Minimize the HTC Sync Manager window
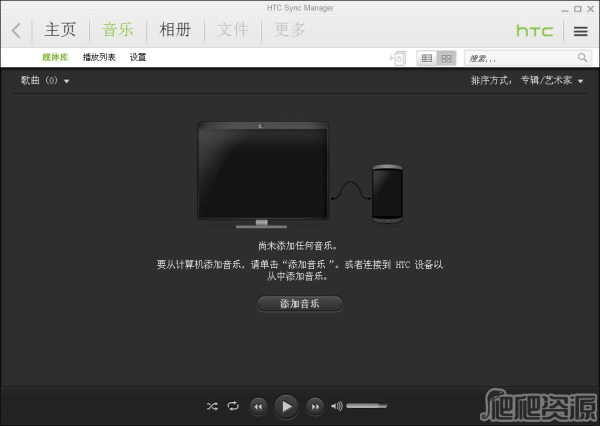600x426 pixels. (565, 10)
